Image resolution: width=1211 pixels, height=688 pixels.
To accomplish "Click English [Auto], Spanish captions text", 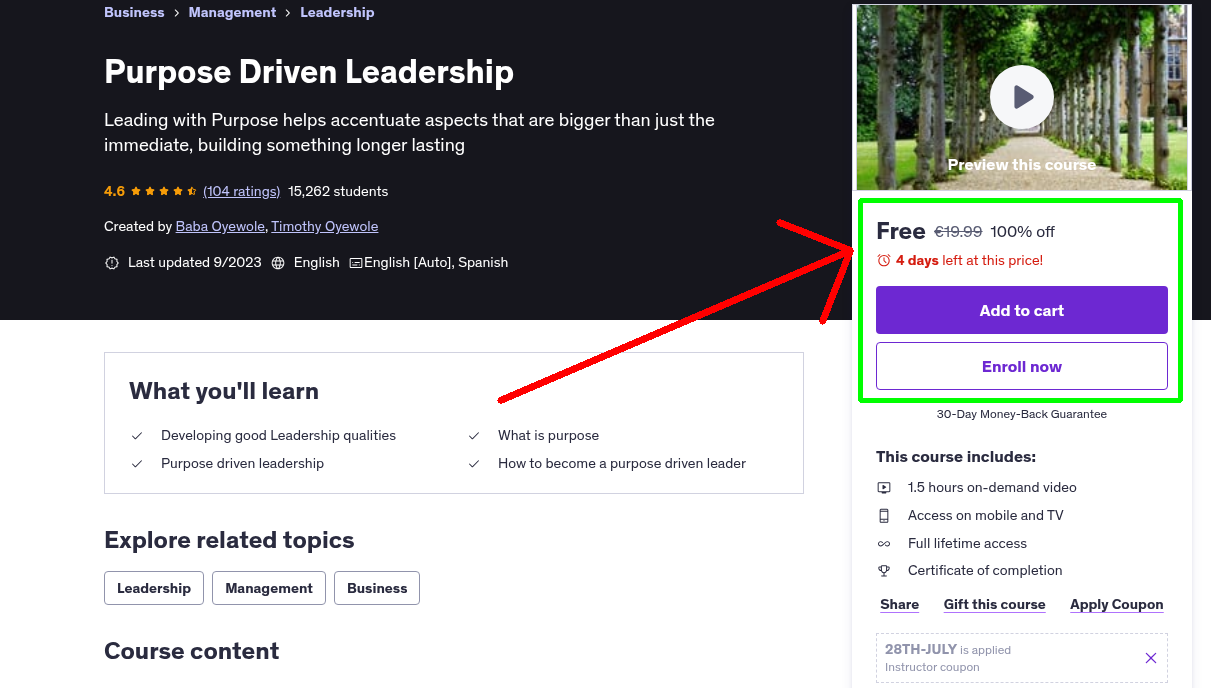I will pos(436,263).
